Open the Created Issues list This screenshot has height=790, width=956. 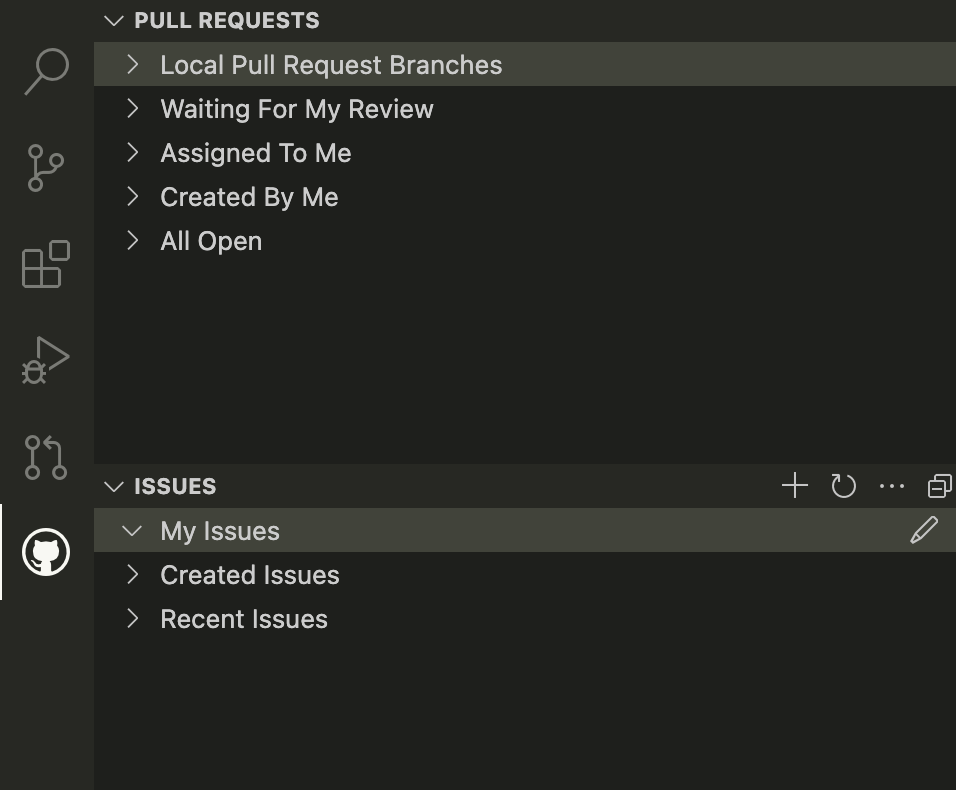[x=249, y=575]
